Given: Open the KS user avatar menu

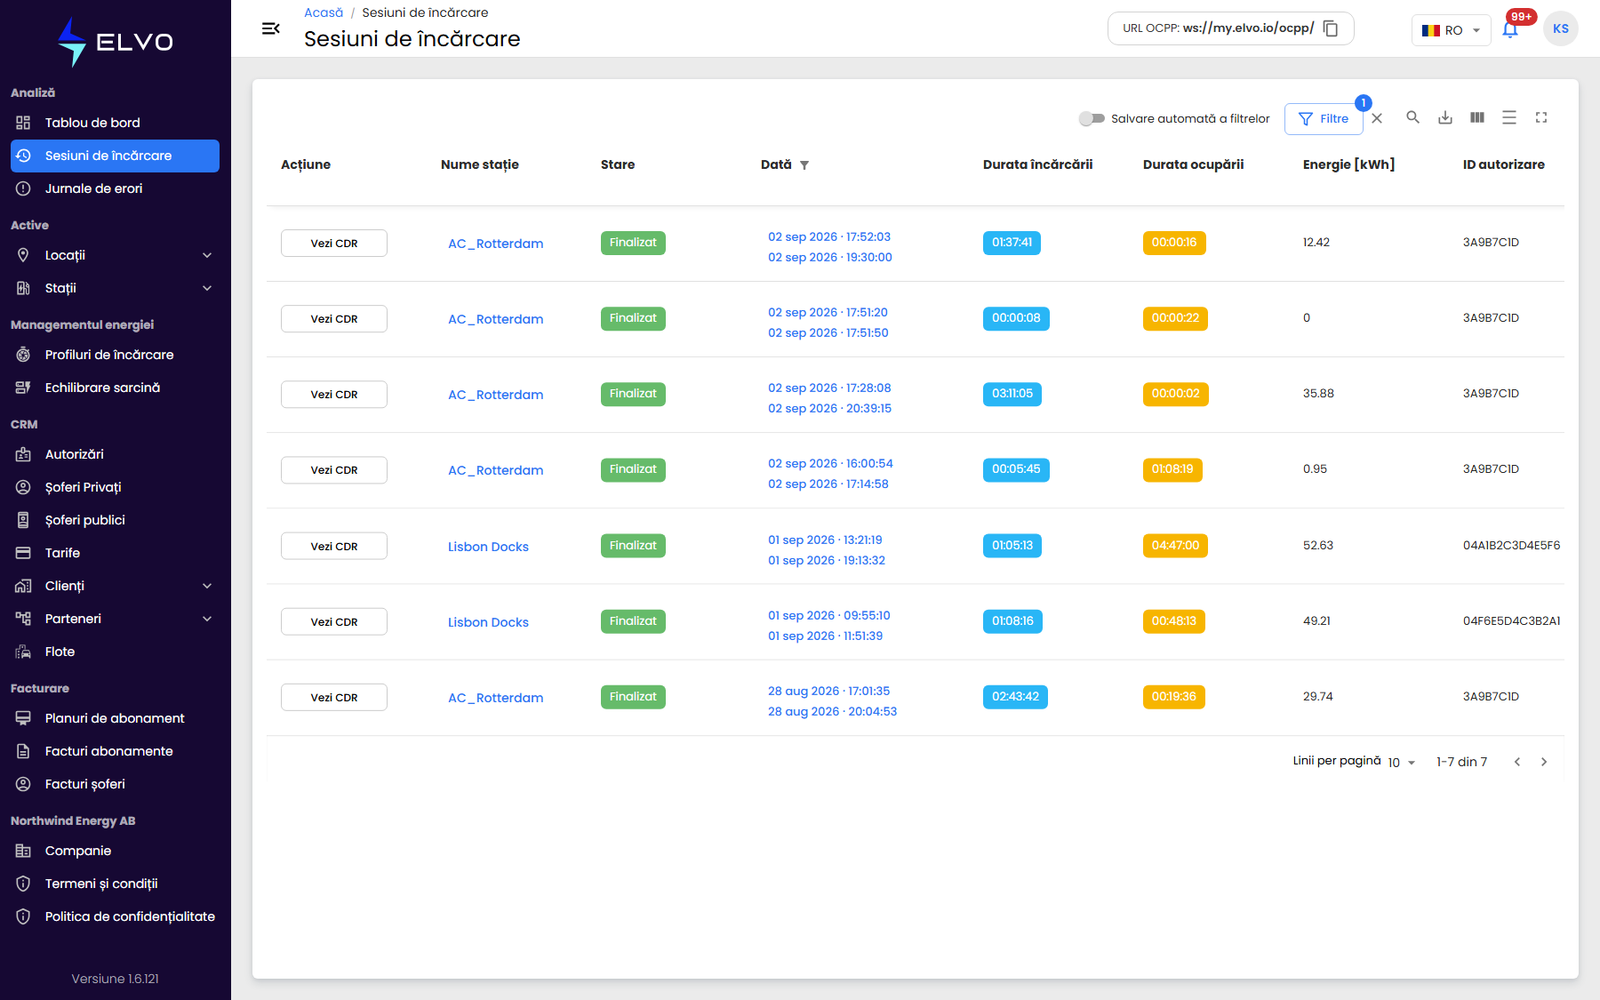Looking at the screenshot, I should click(1560, 28).
